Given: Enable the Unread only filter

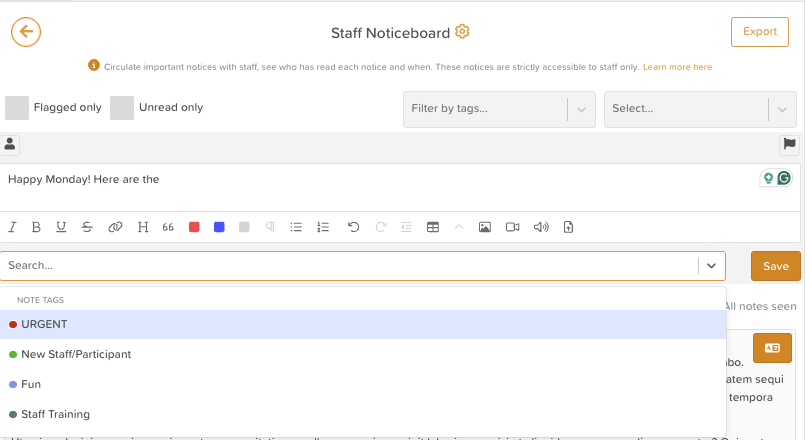Looking at the screenshot, I should [122, 108].
